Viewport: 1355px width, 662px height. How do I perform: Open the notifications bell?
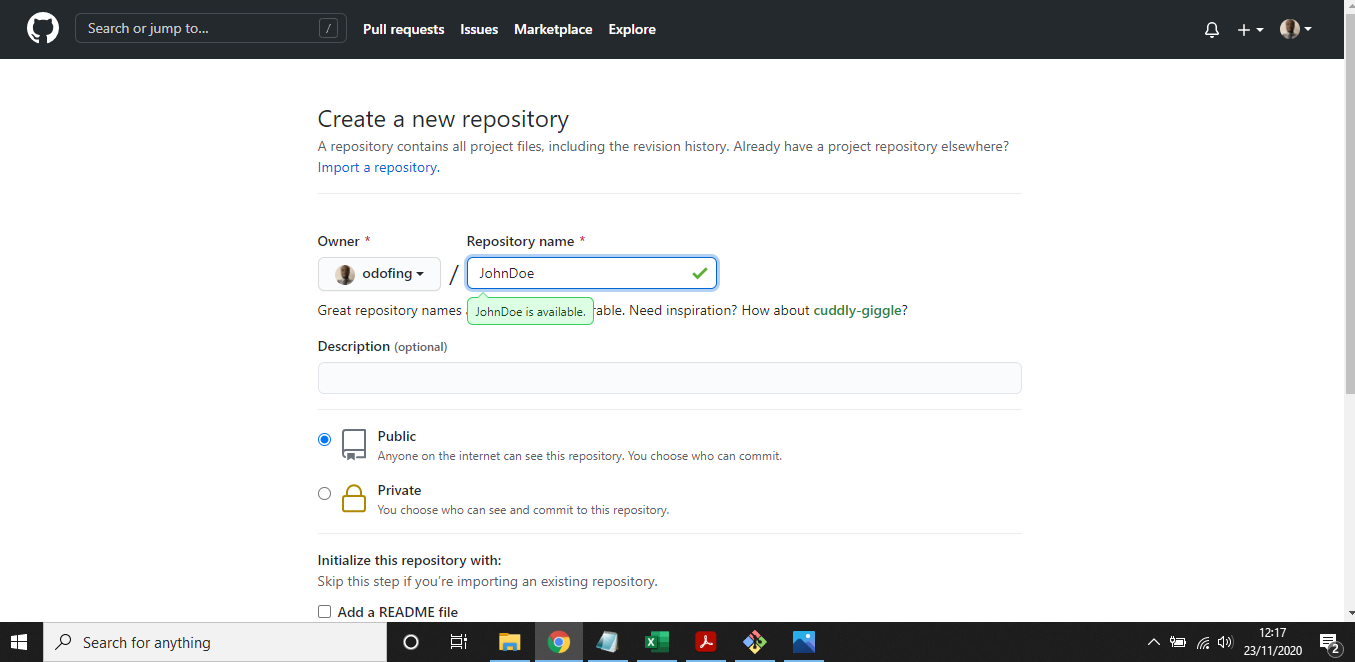pos(1212,30)
